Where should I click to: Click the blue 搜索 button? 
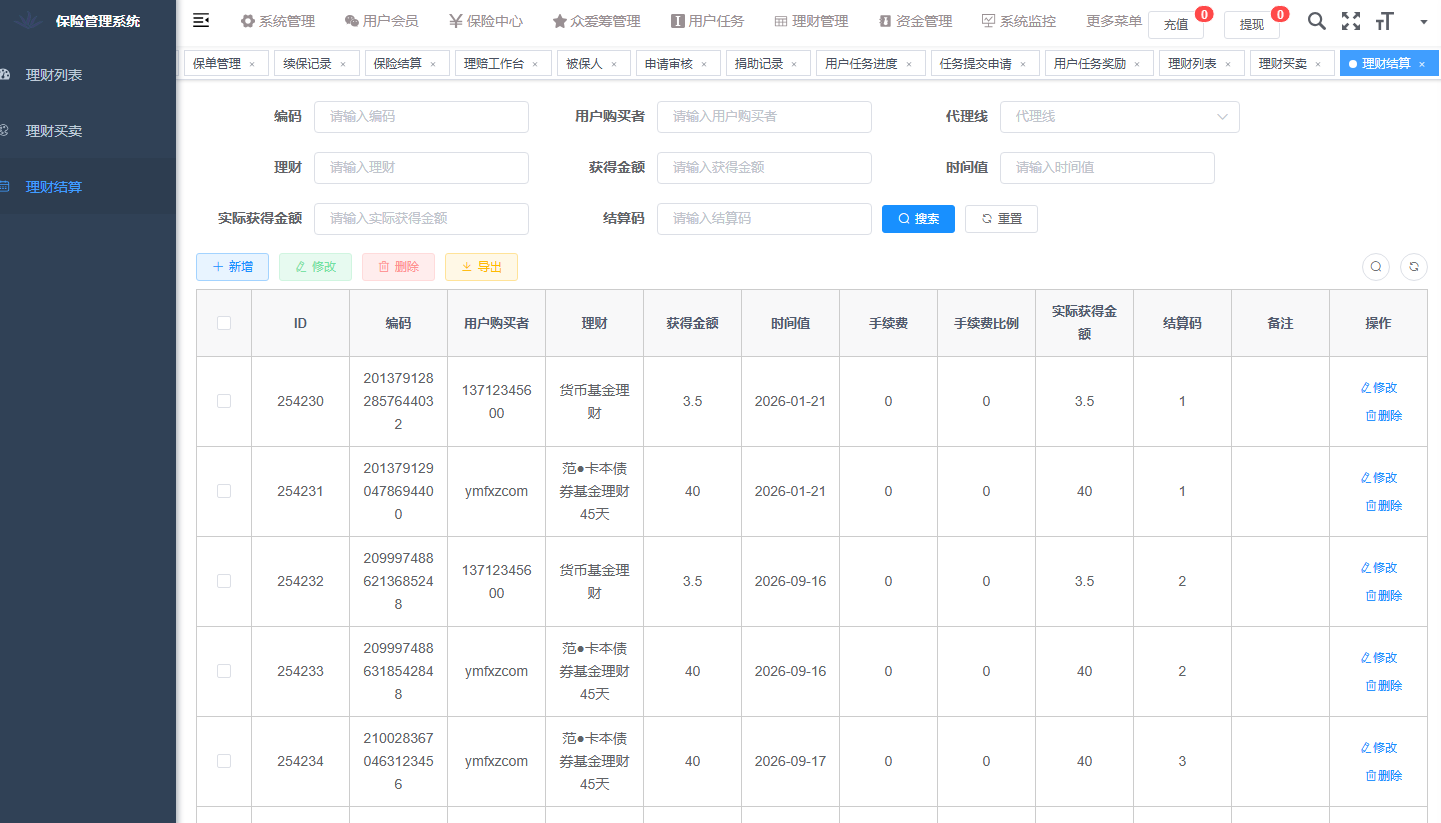pyautogui.click(x=918, y=219)
